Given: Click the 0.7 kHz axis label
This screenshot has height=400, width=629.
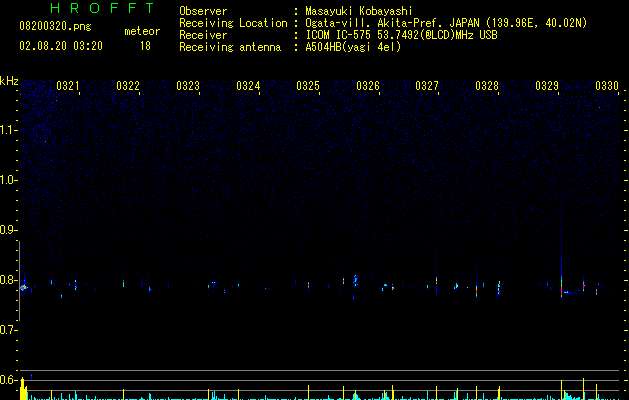Looking at the screenshot, I should (8, 330).
